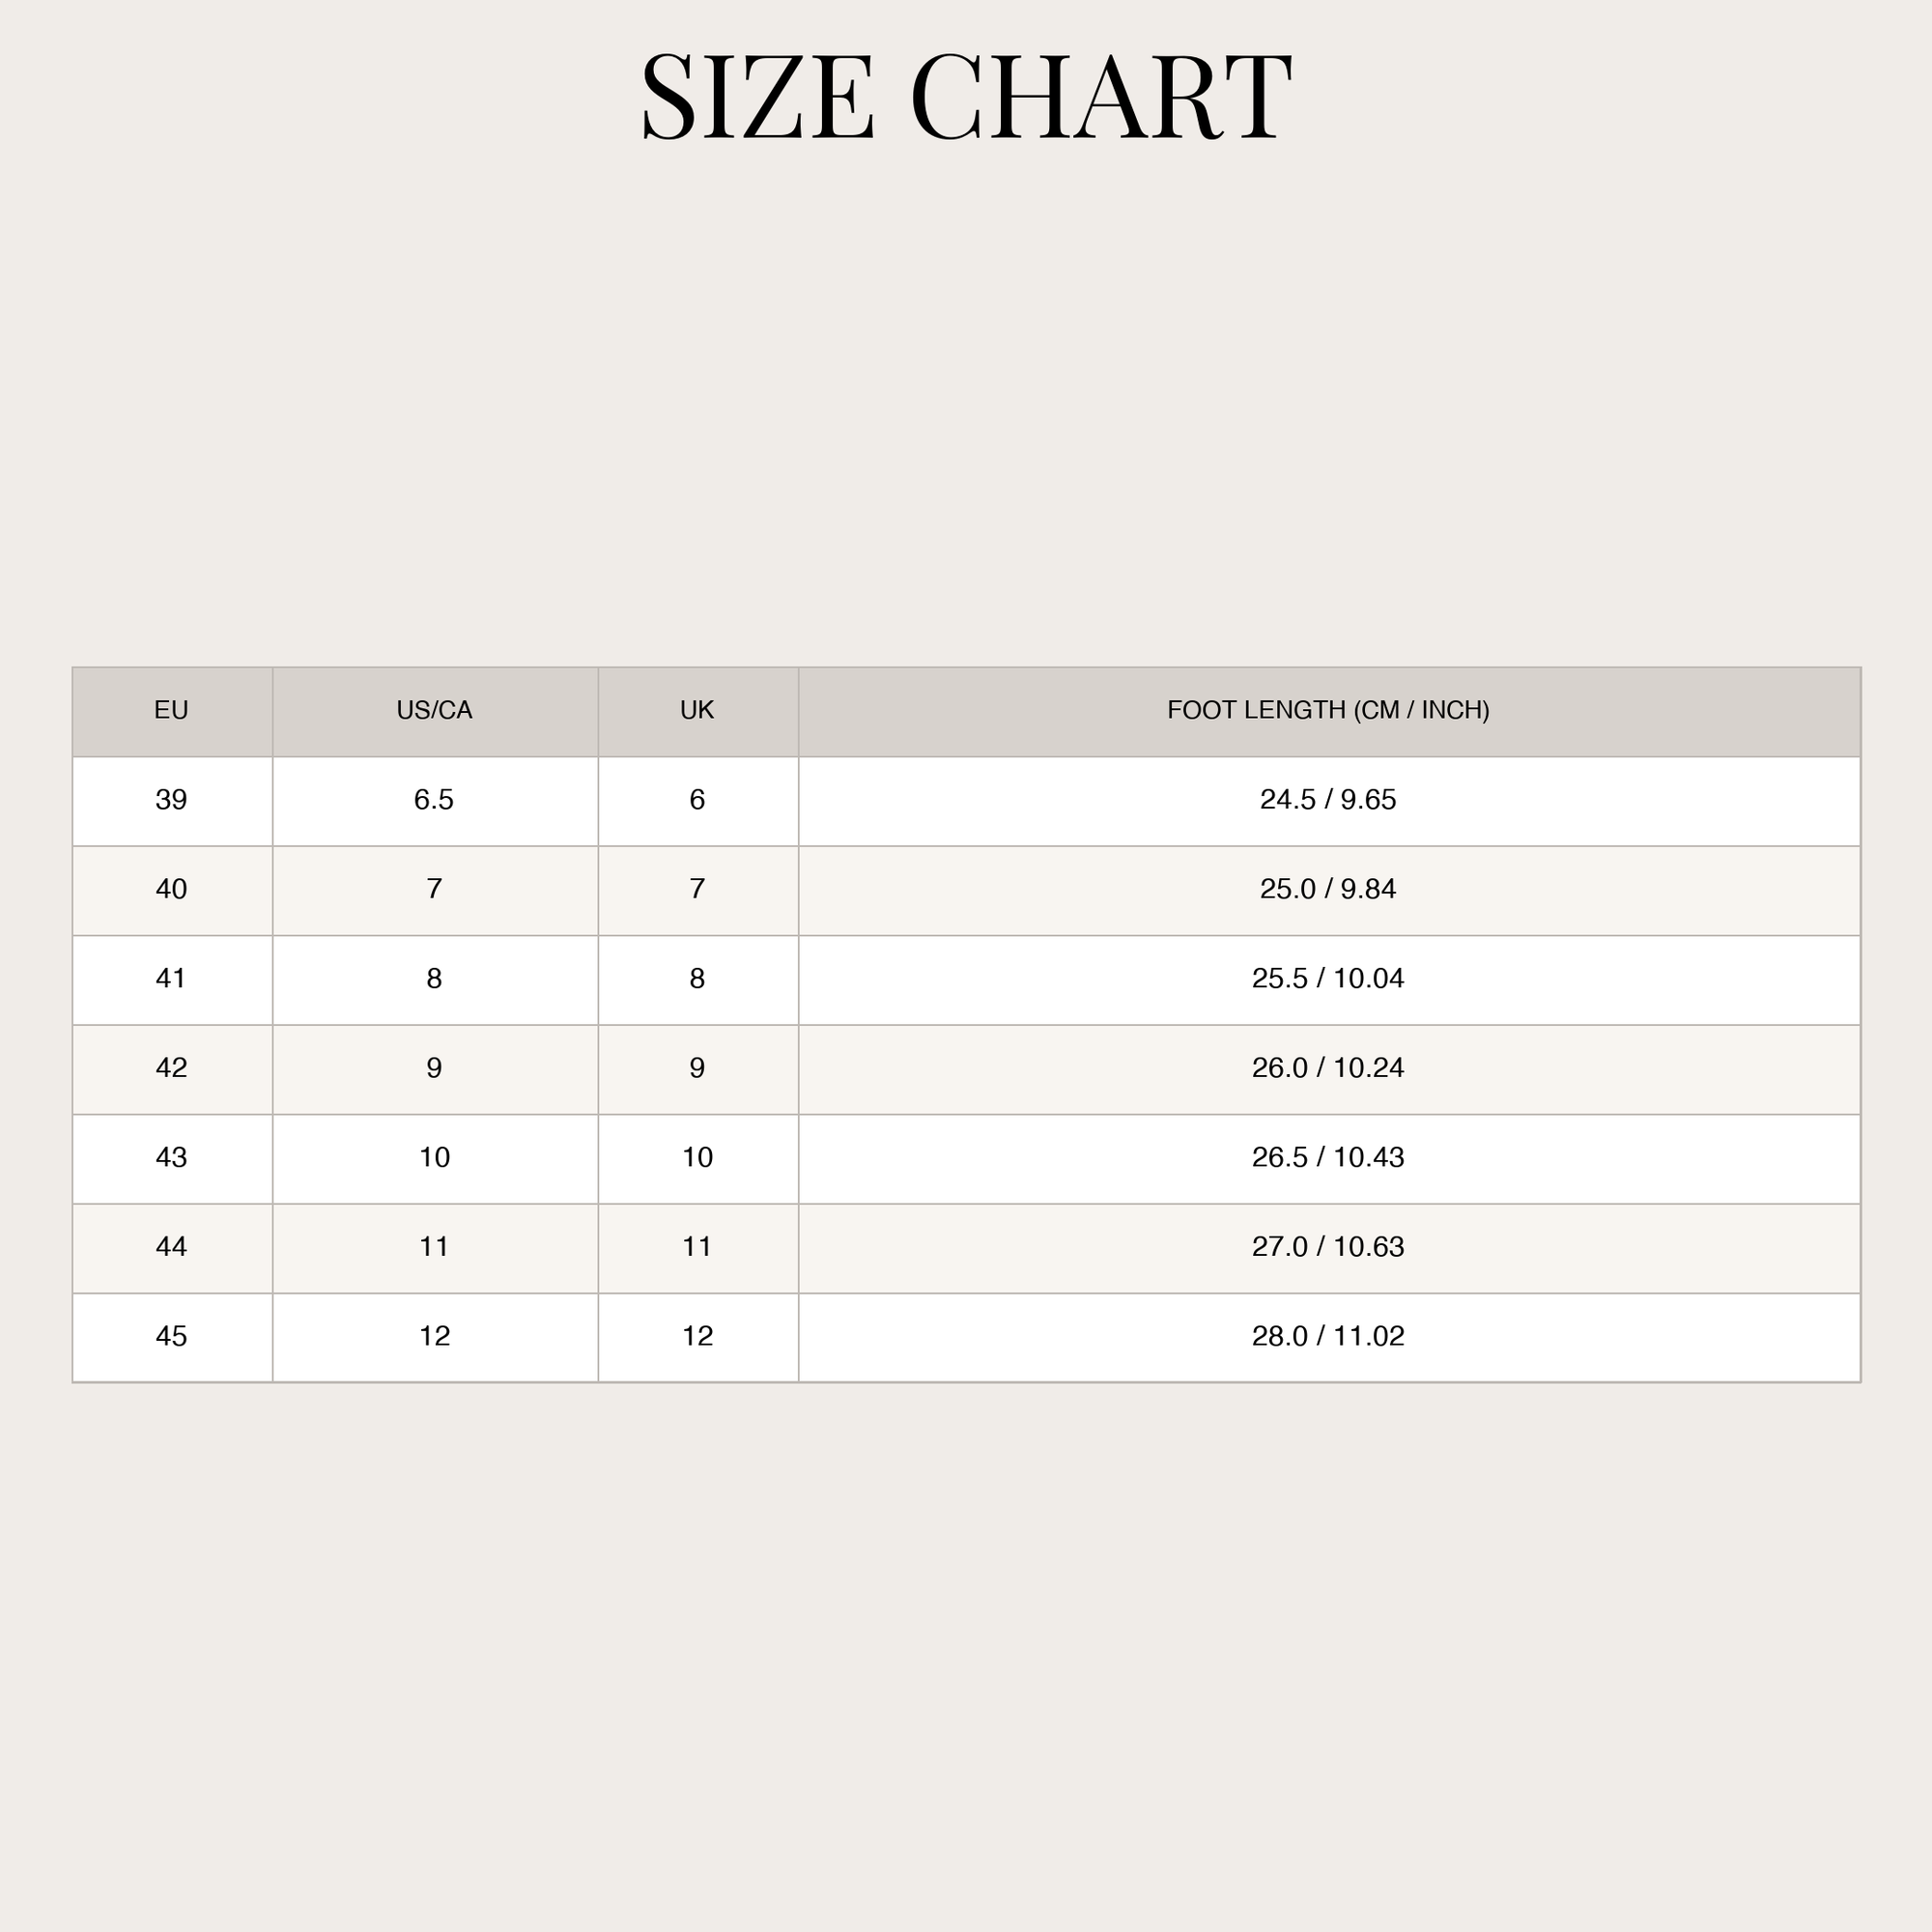Image resolution: width=1932 pixels, height=1932 pixels.
Task: Click EU size 39 cell
Action: [x=172, y=801]
